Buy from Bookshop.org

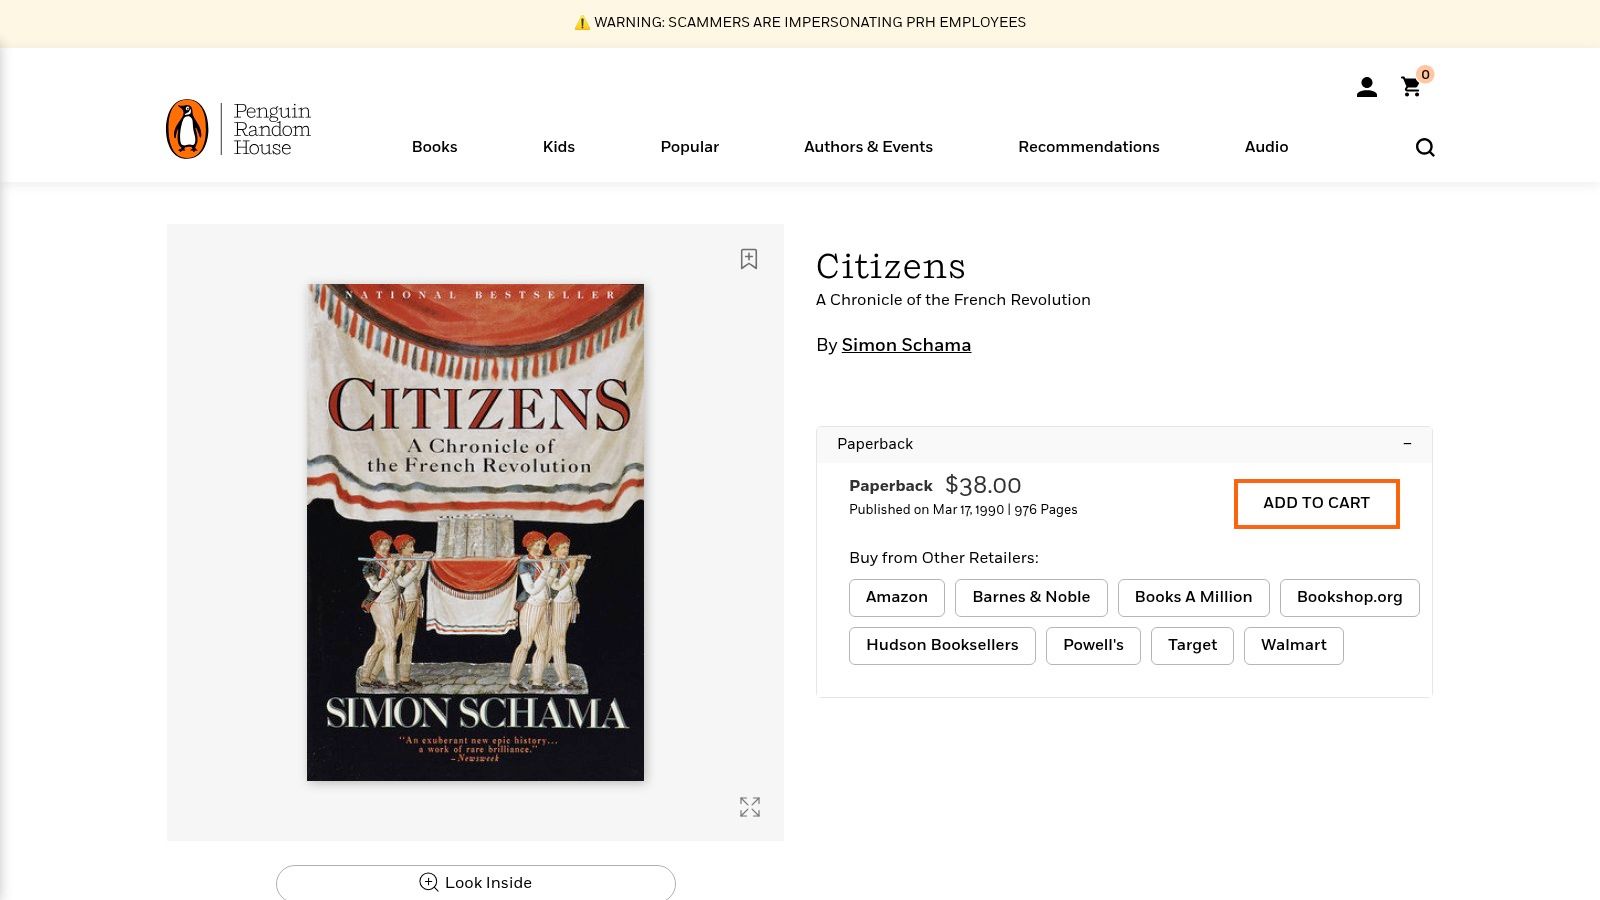[x=1349, y=597]
